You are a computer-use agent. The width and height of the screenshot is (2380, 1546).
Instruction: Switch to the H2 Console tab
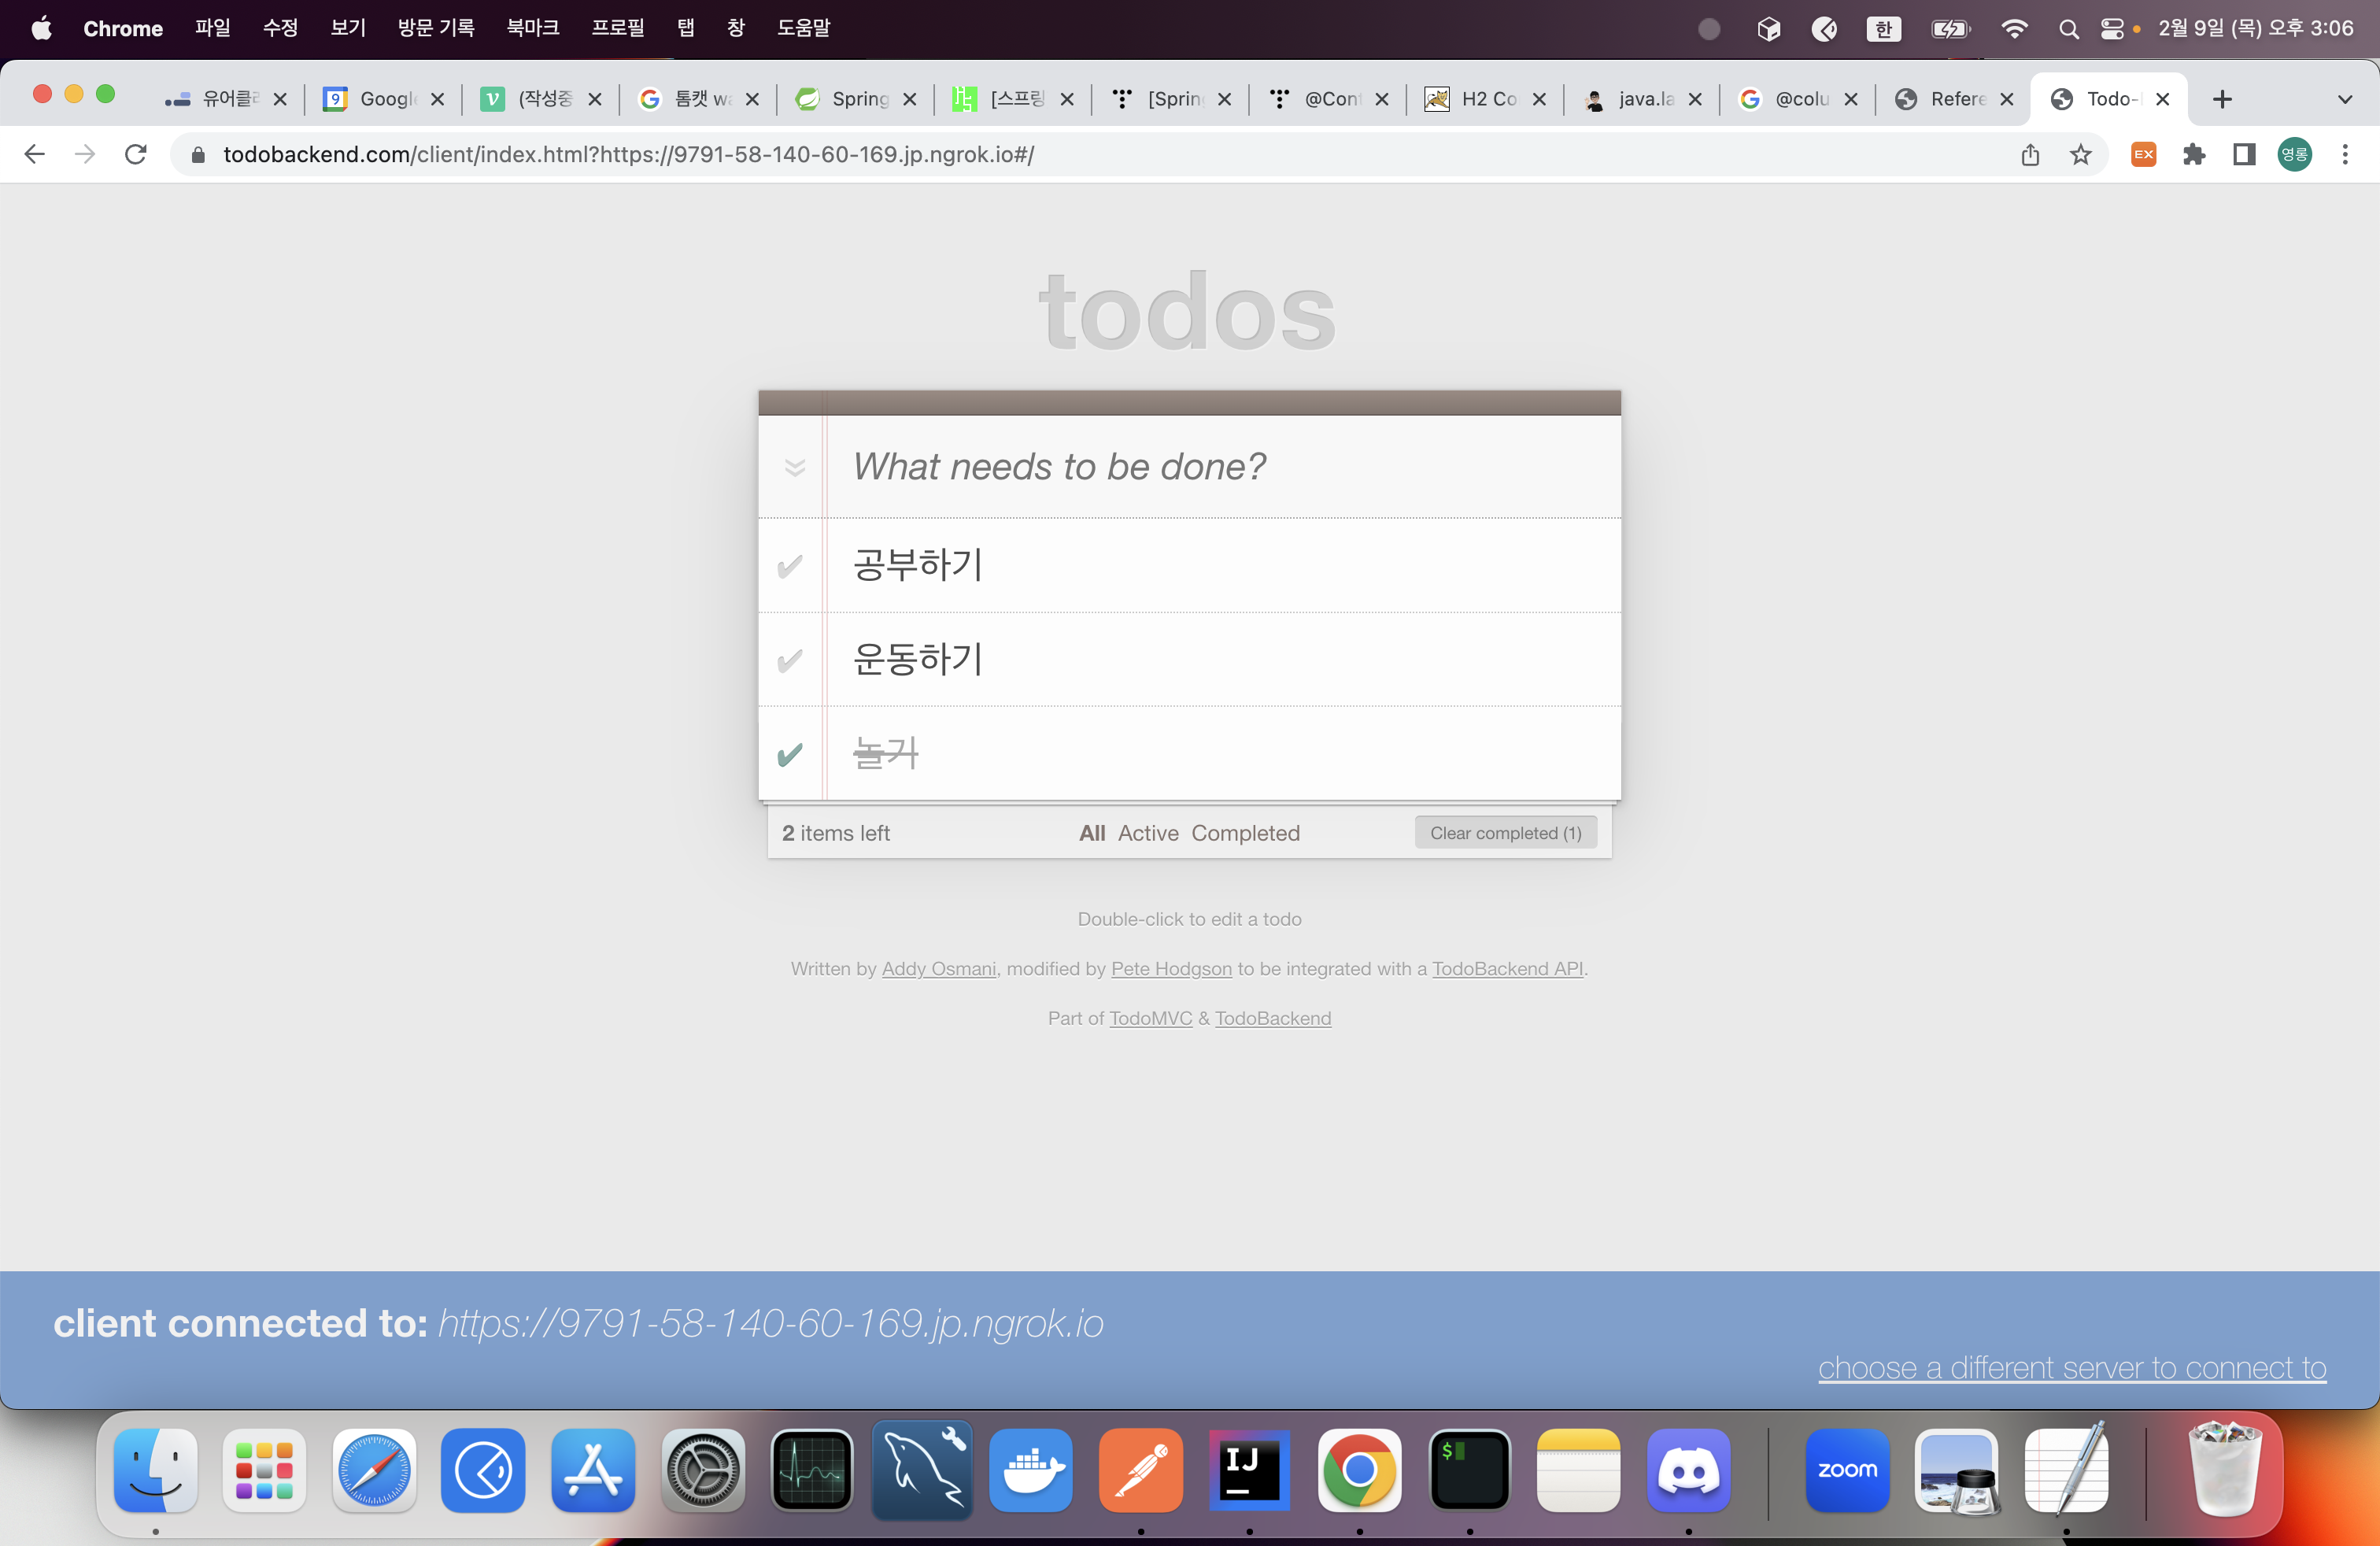point(1484,98)
